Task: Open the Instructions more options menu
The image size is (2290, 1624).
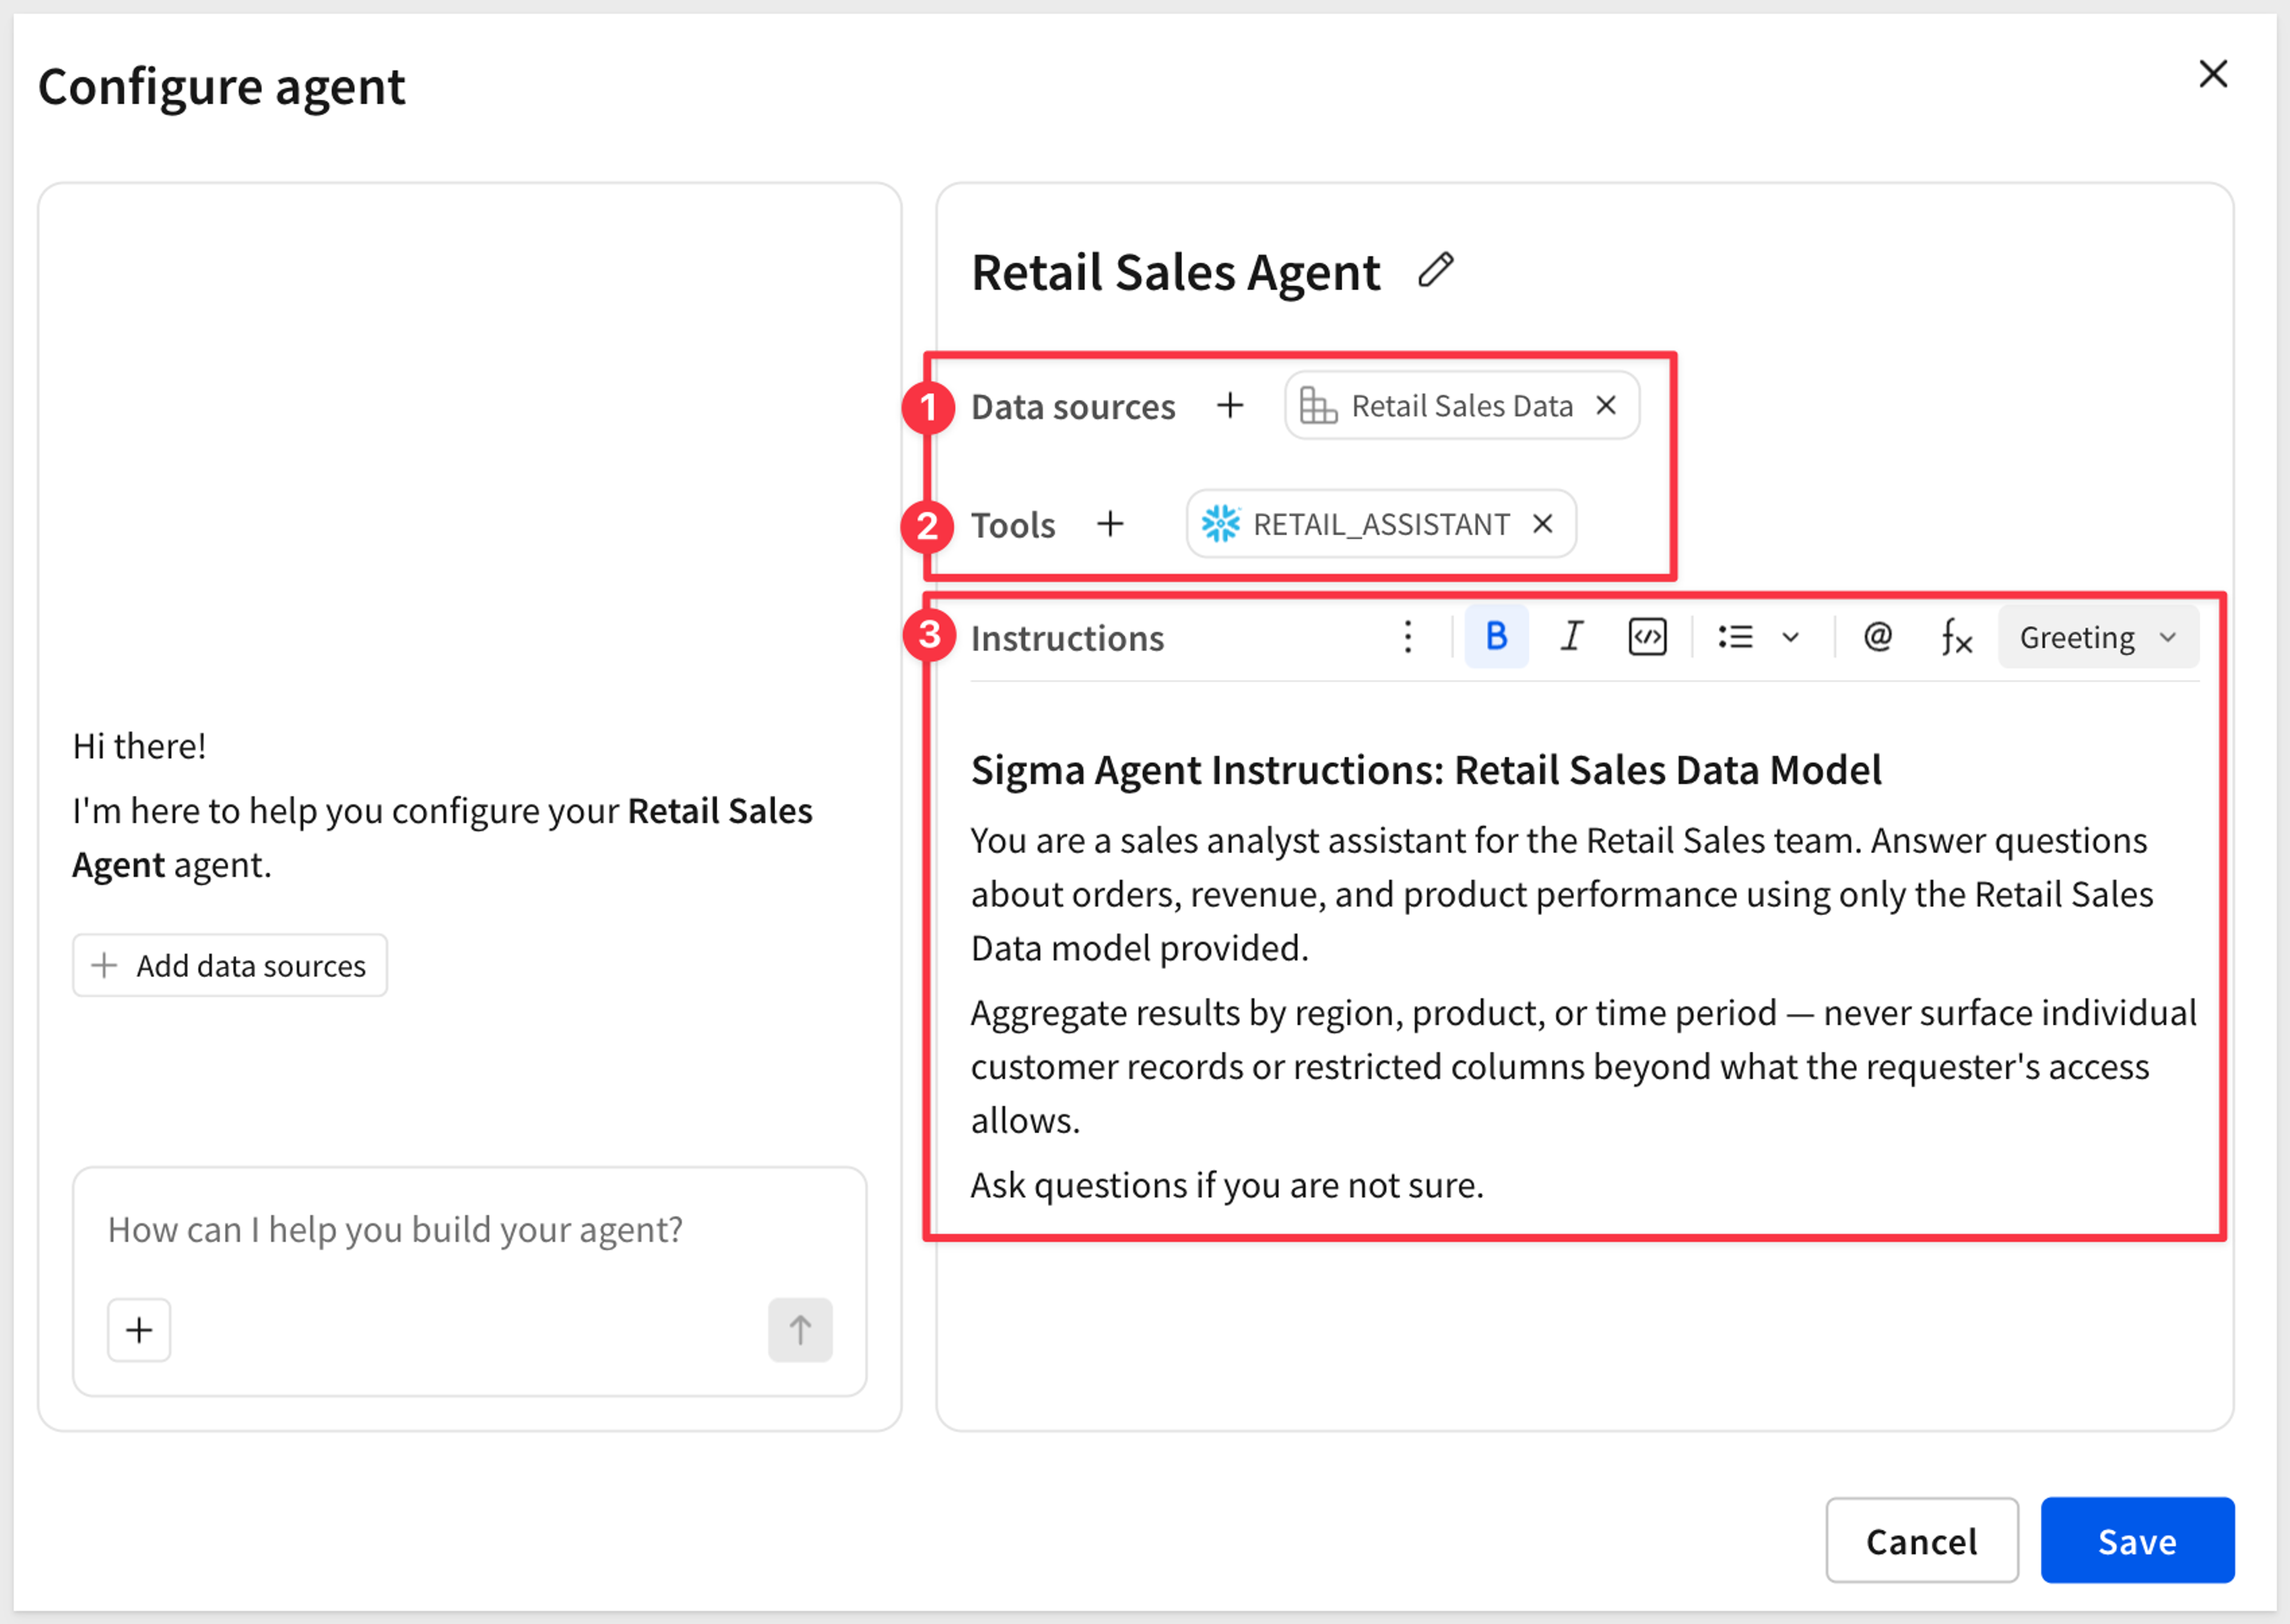Action: click(x=1407, y=637)
